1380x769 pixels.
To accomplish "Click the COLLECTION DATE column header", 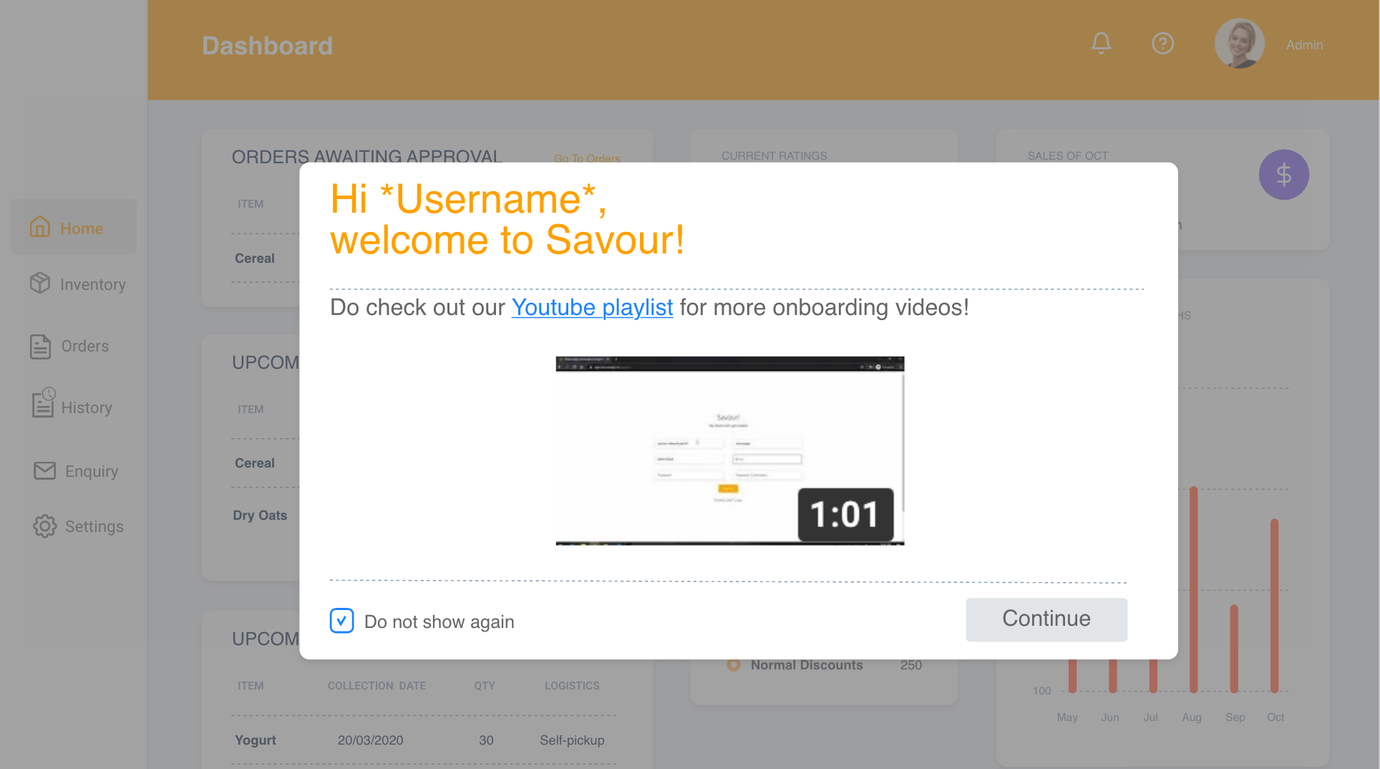I will (x=377, y=686).
